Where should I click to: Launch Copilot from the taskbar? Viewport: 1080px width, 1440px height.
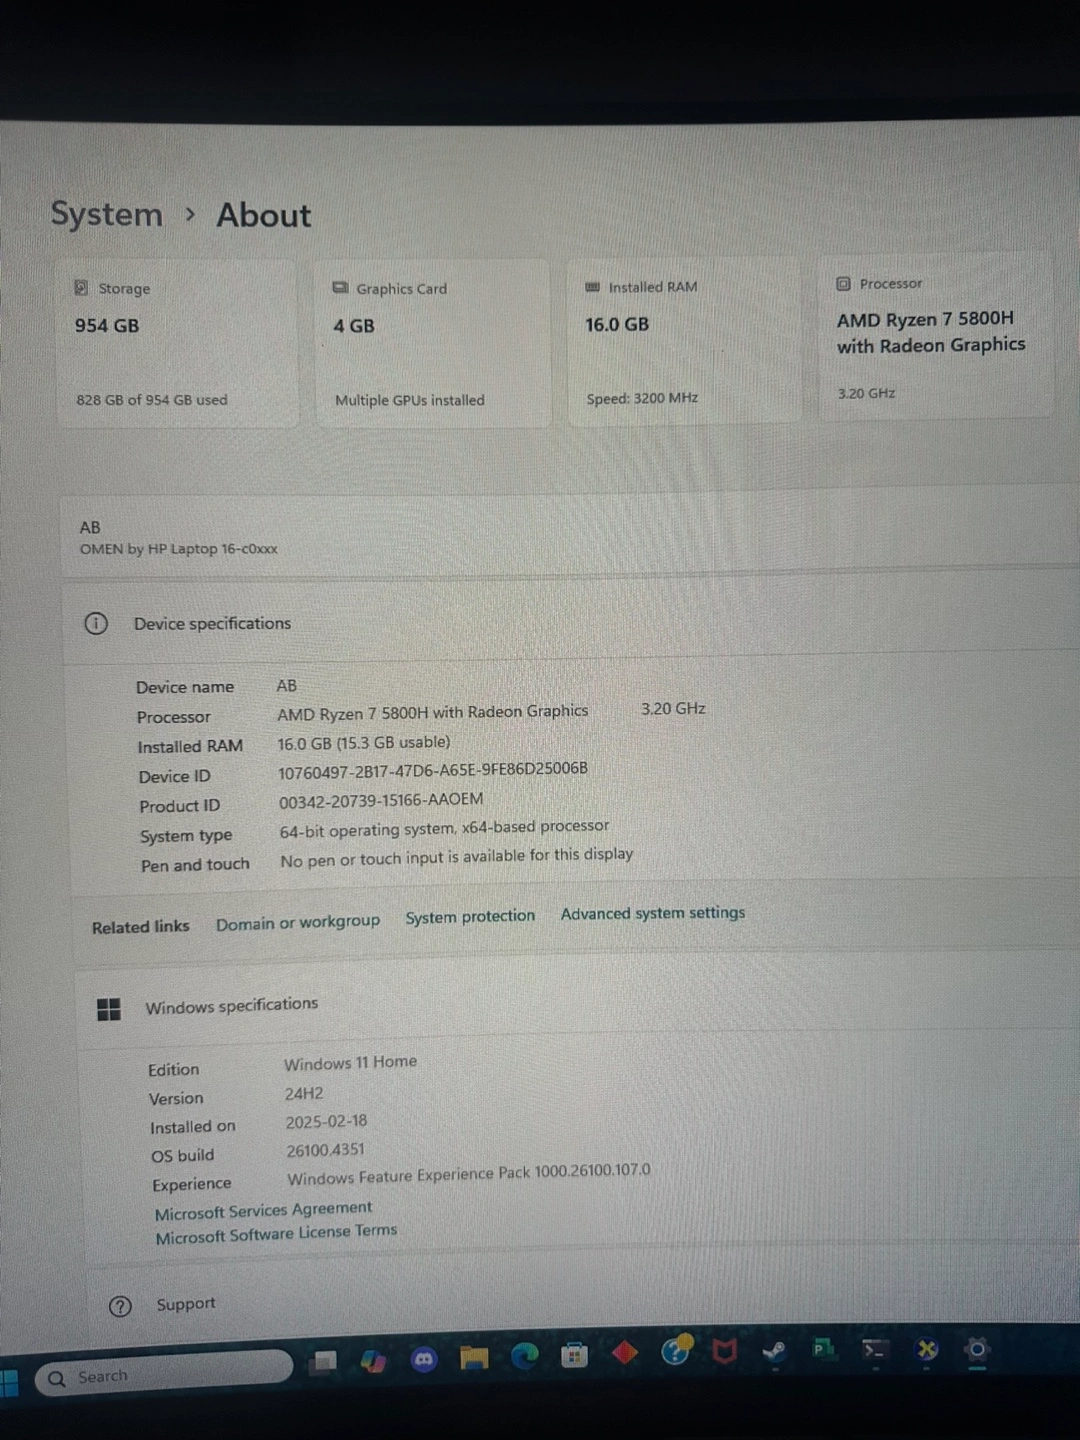tap(373, 1360)
